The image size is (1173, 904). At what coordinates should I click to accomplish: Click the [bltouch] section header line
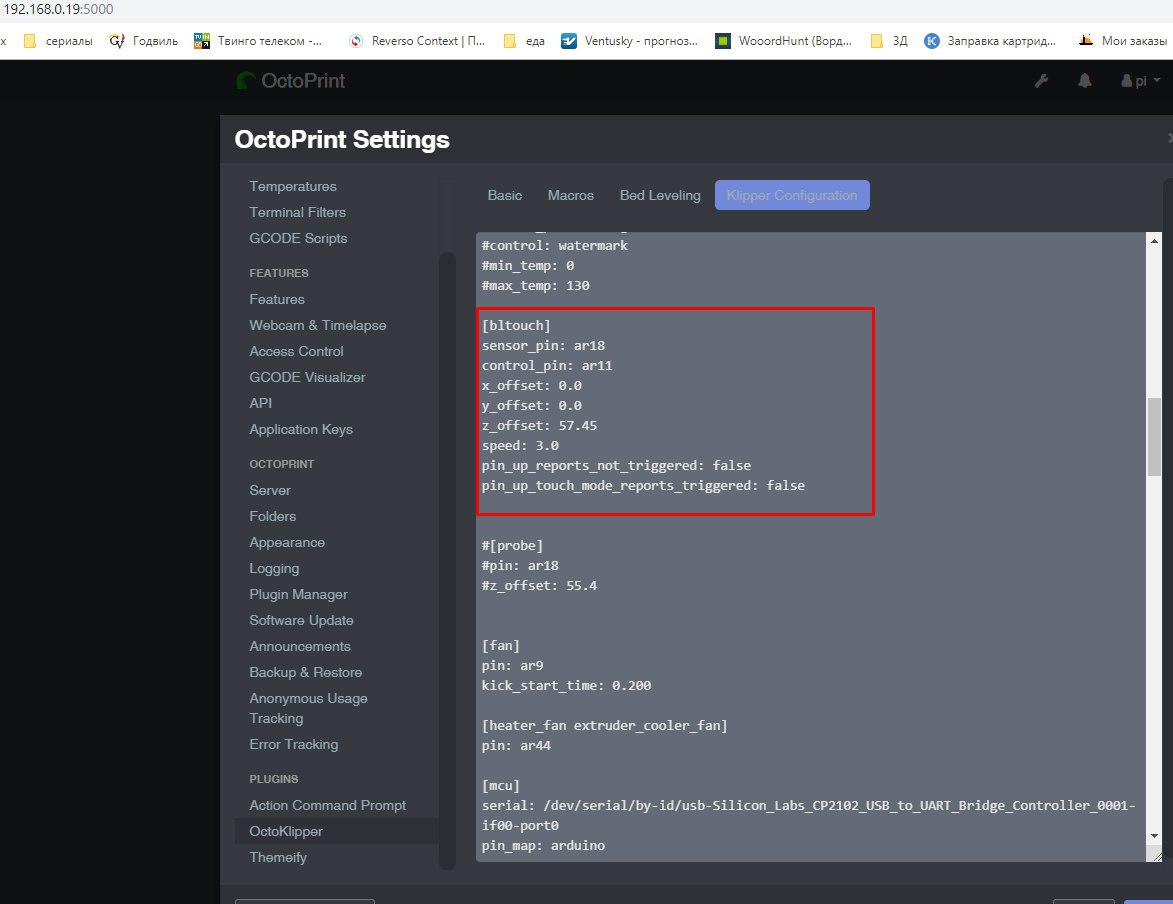(516, 326)
